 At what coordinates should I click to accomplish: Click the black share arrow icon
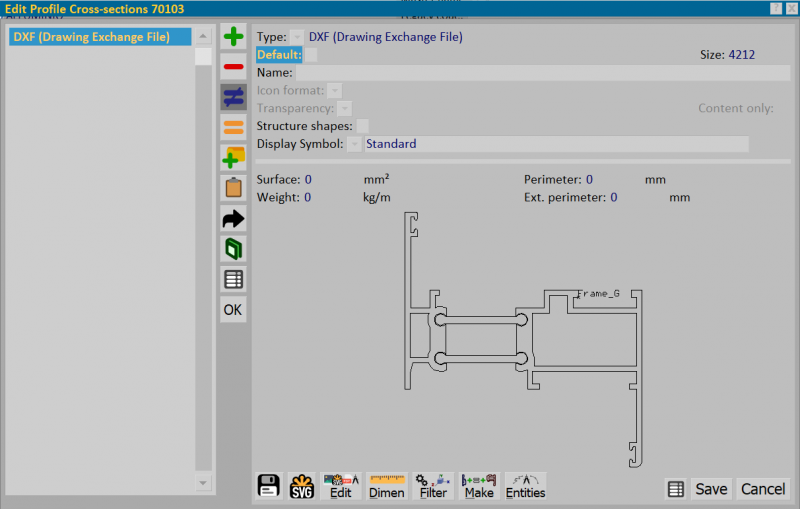click(x=234, y=219)
